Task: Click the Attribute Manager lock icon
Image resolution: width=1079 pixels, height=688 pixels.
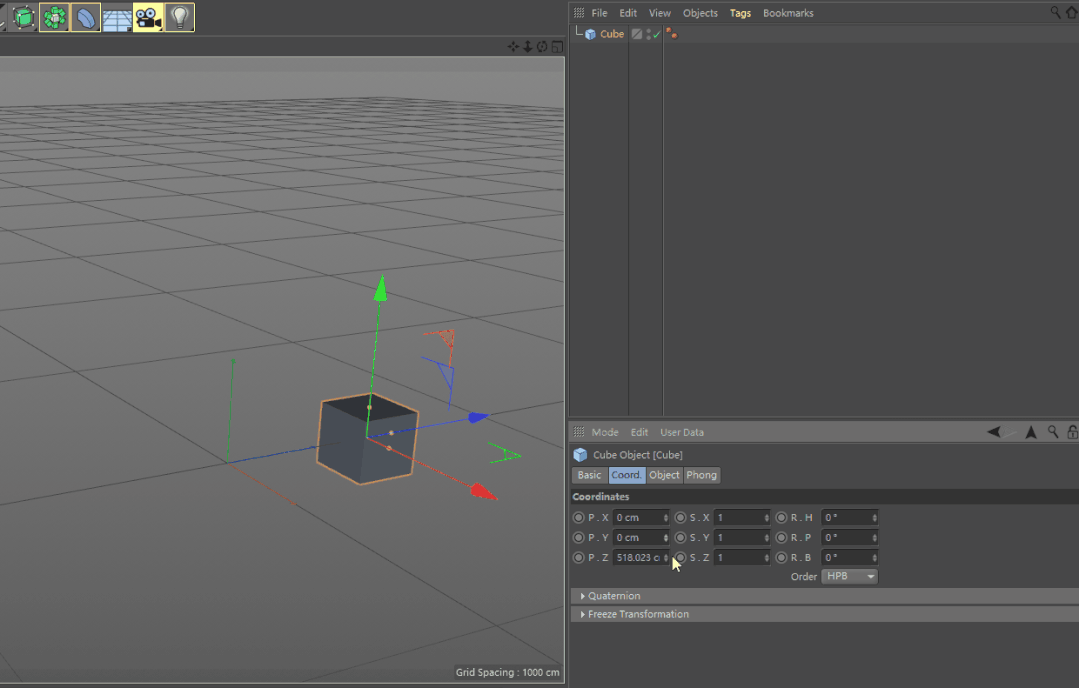Action: (x=1072, y=432)
